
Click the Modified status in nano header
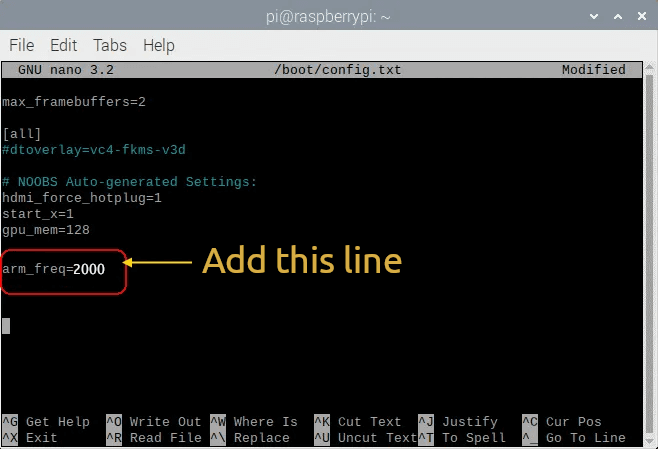point(593,70)
